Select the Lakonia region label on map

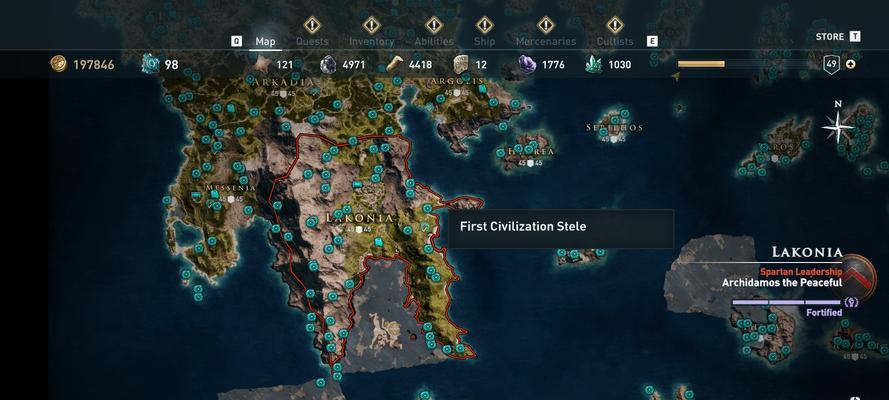tap(359, 218)
